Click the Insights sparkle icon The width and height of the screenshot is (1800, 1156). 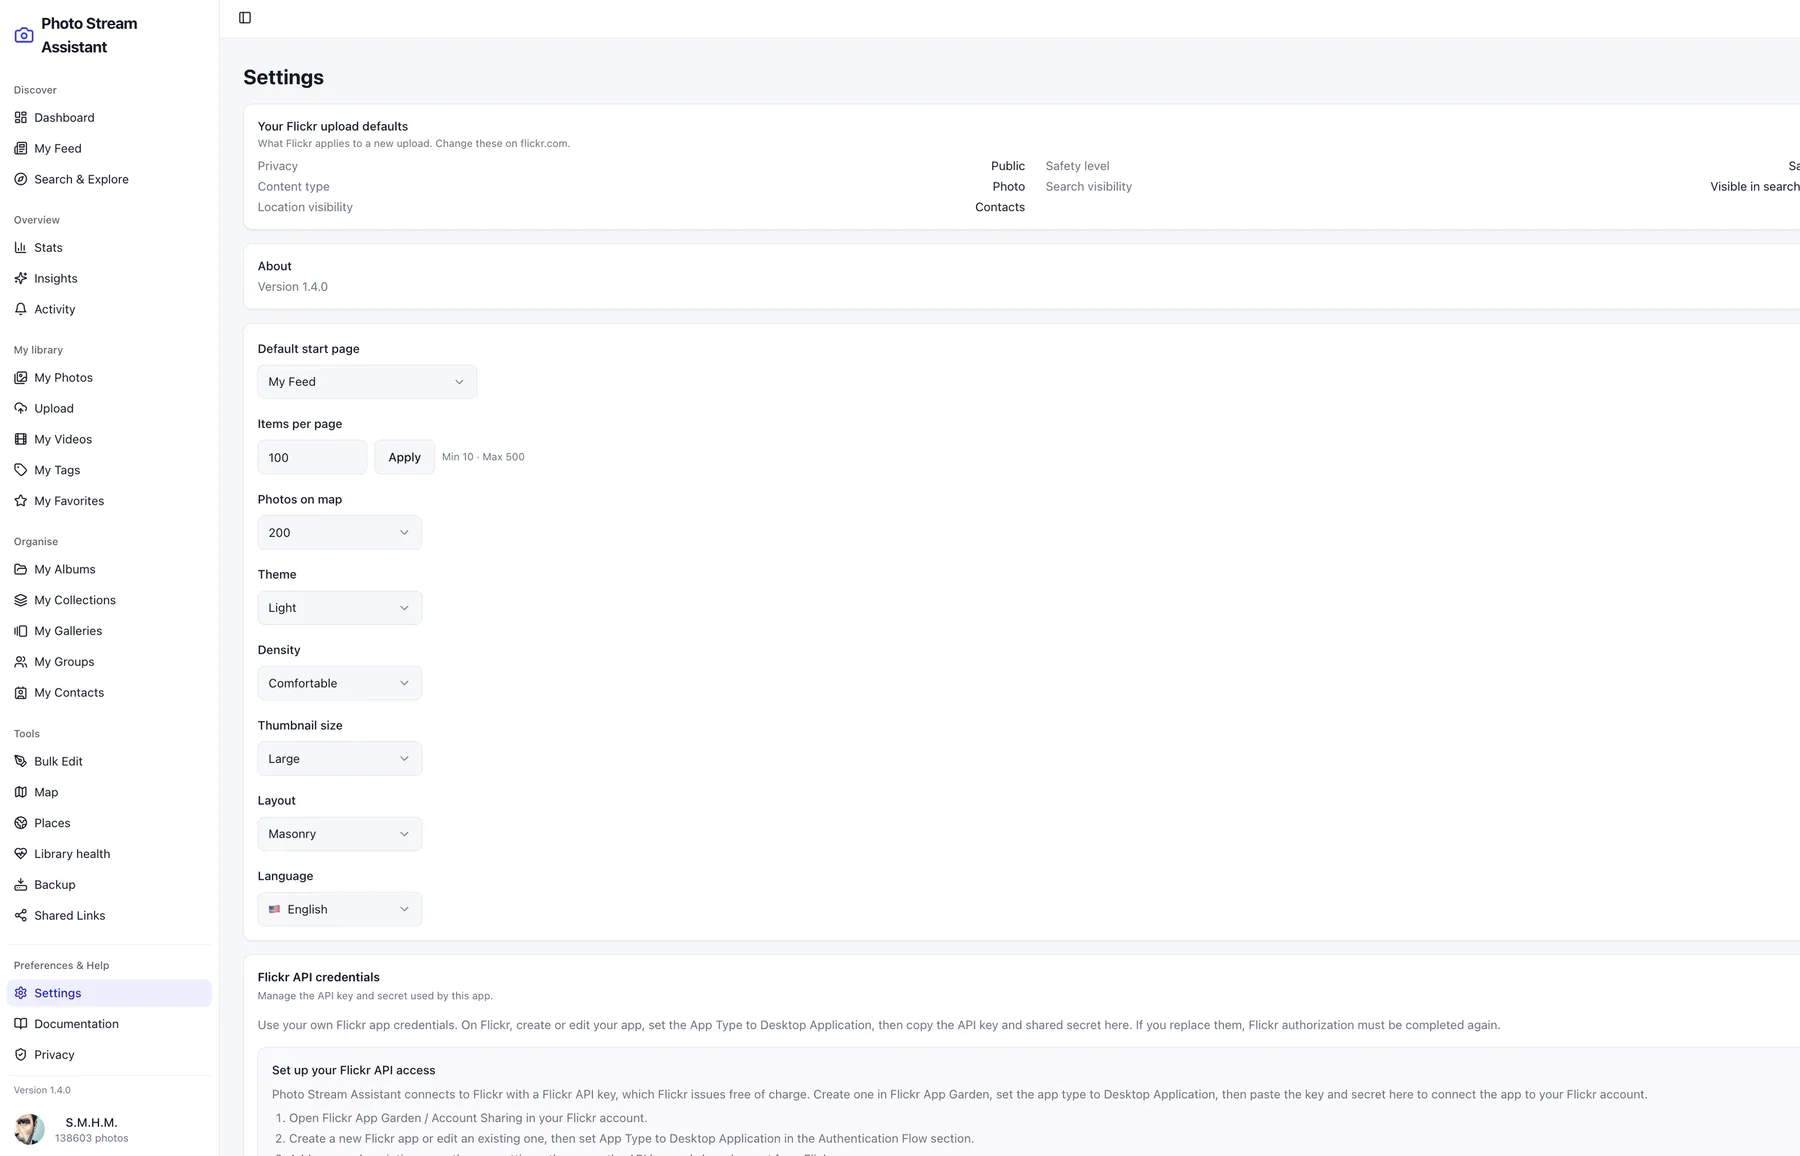(21, 278)
